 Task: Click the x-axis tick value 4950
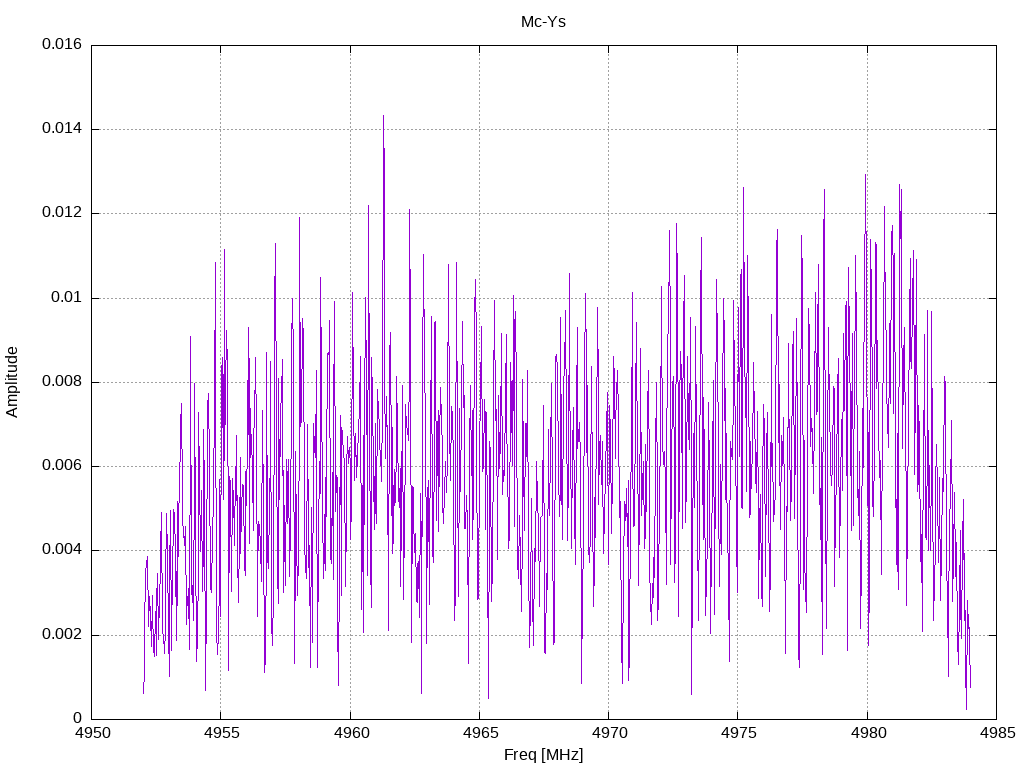(92, 733)
